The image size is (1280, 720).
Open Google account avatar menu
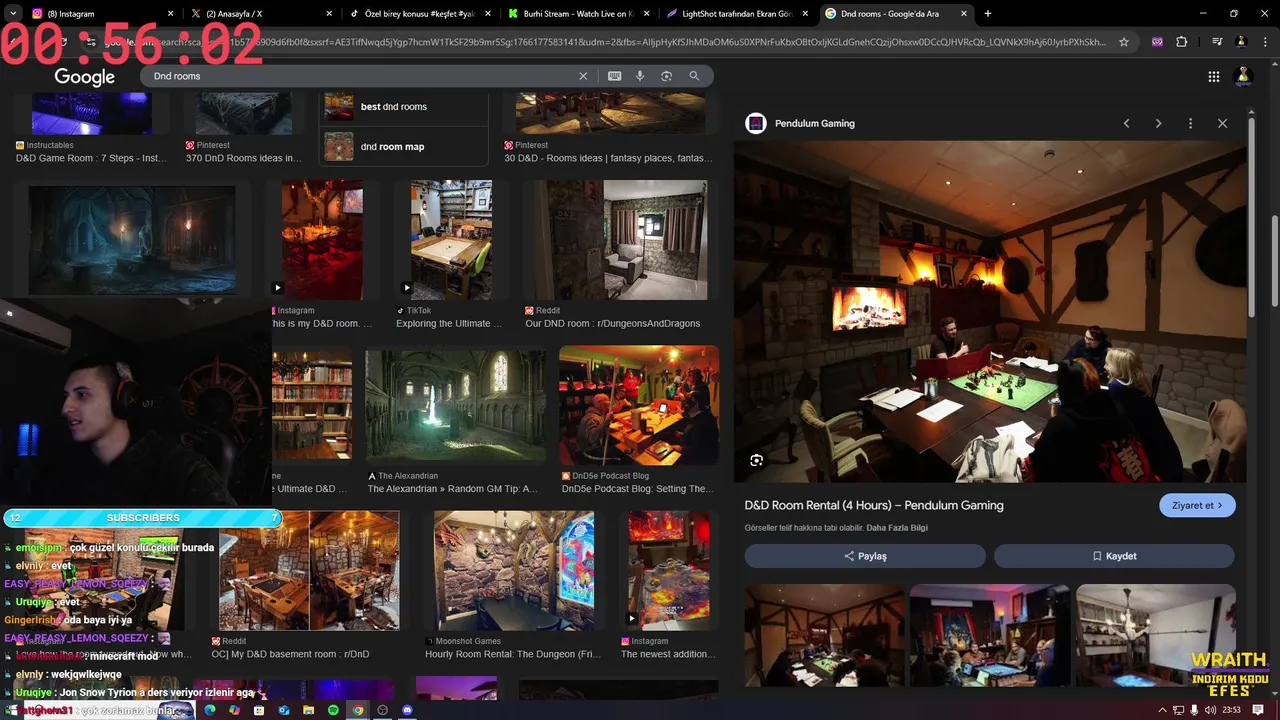pos(1244,76)
